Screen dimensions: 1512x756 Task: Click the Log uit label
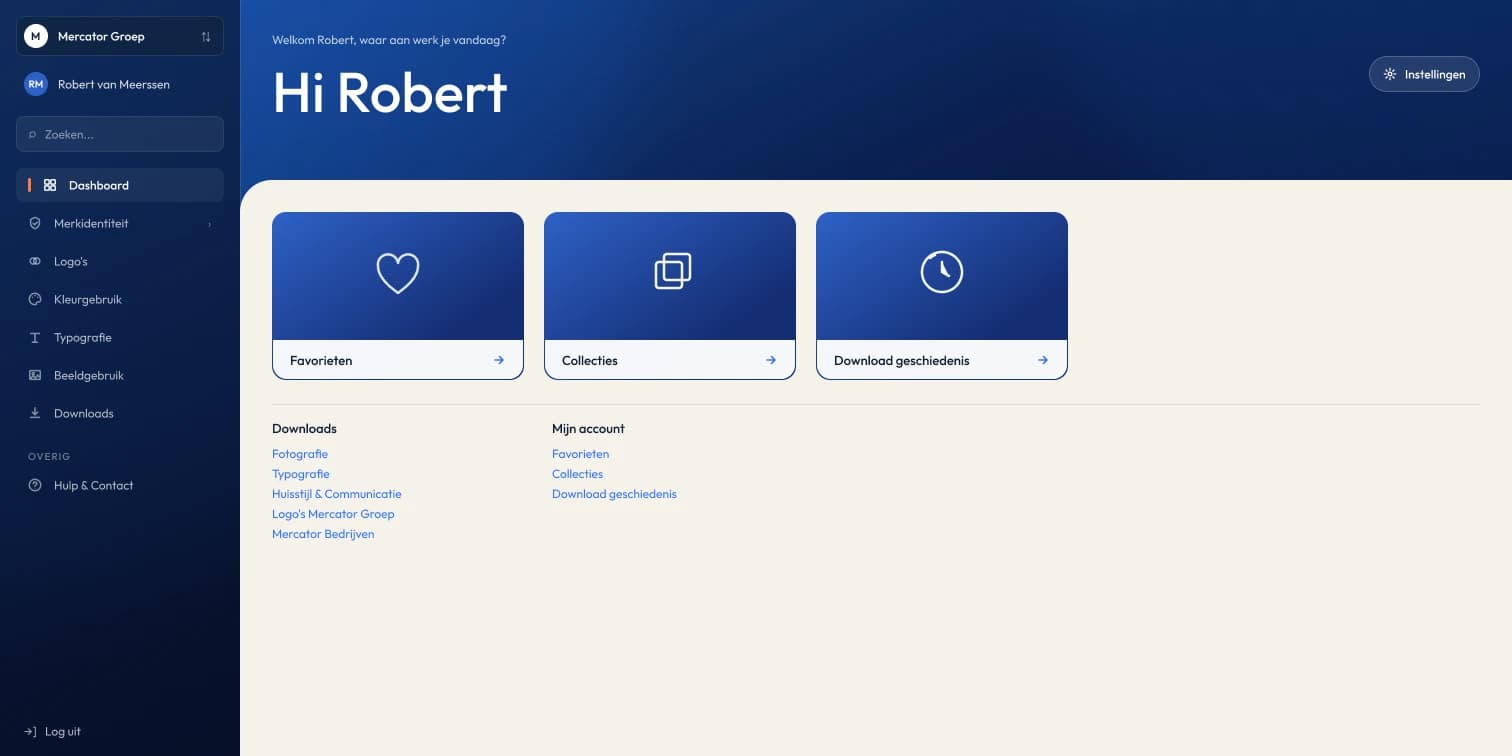[x=63, y=731]
